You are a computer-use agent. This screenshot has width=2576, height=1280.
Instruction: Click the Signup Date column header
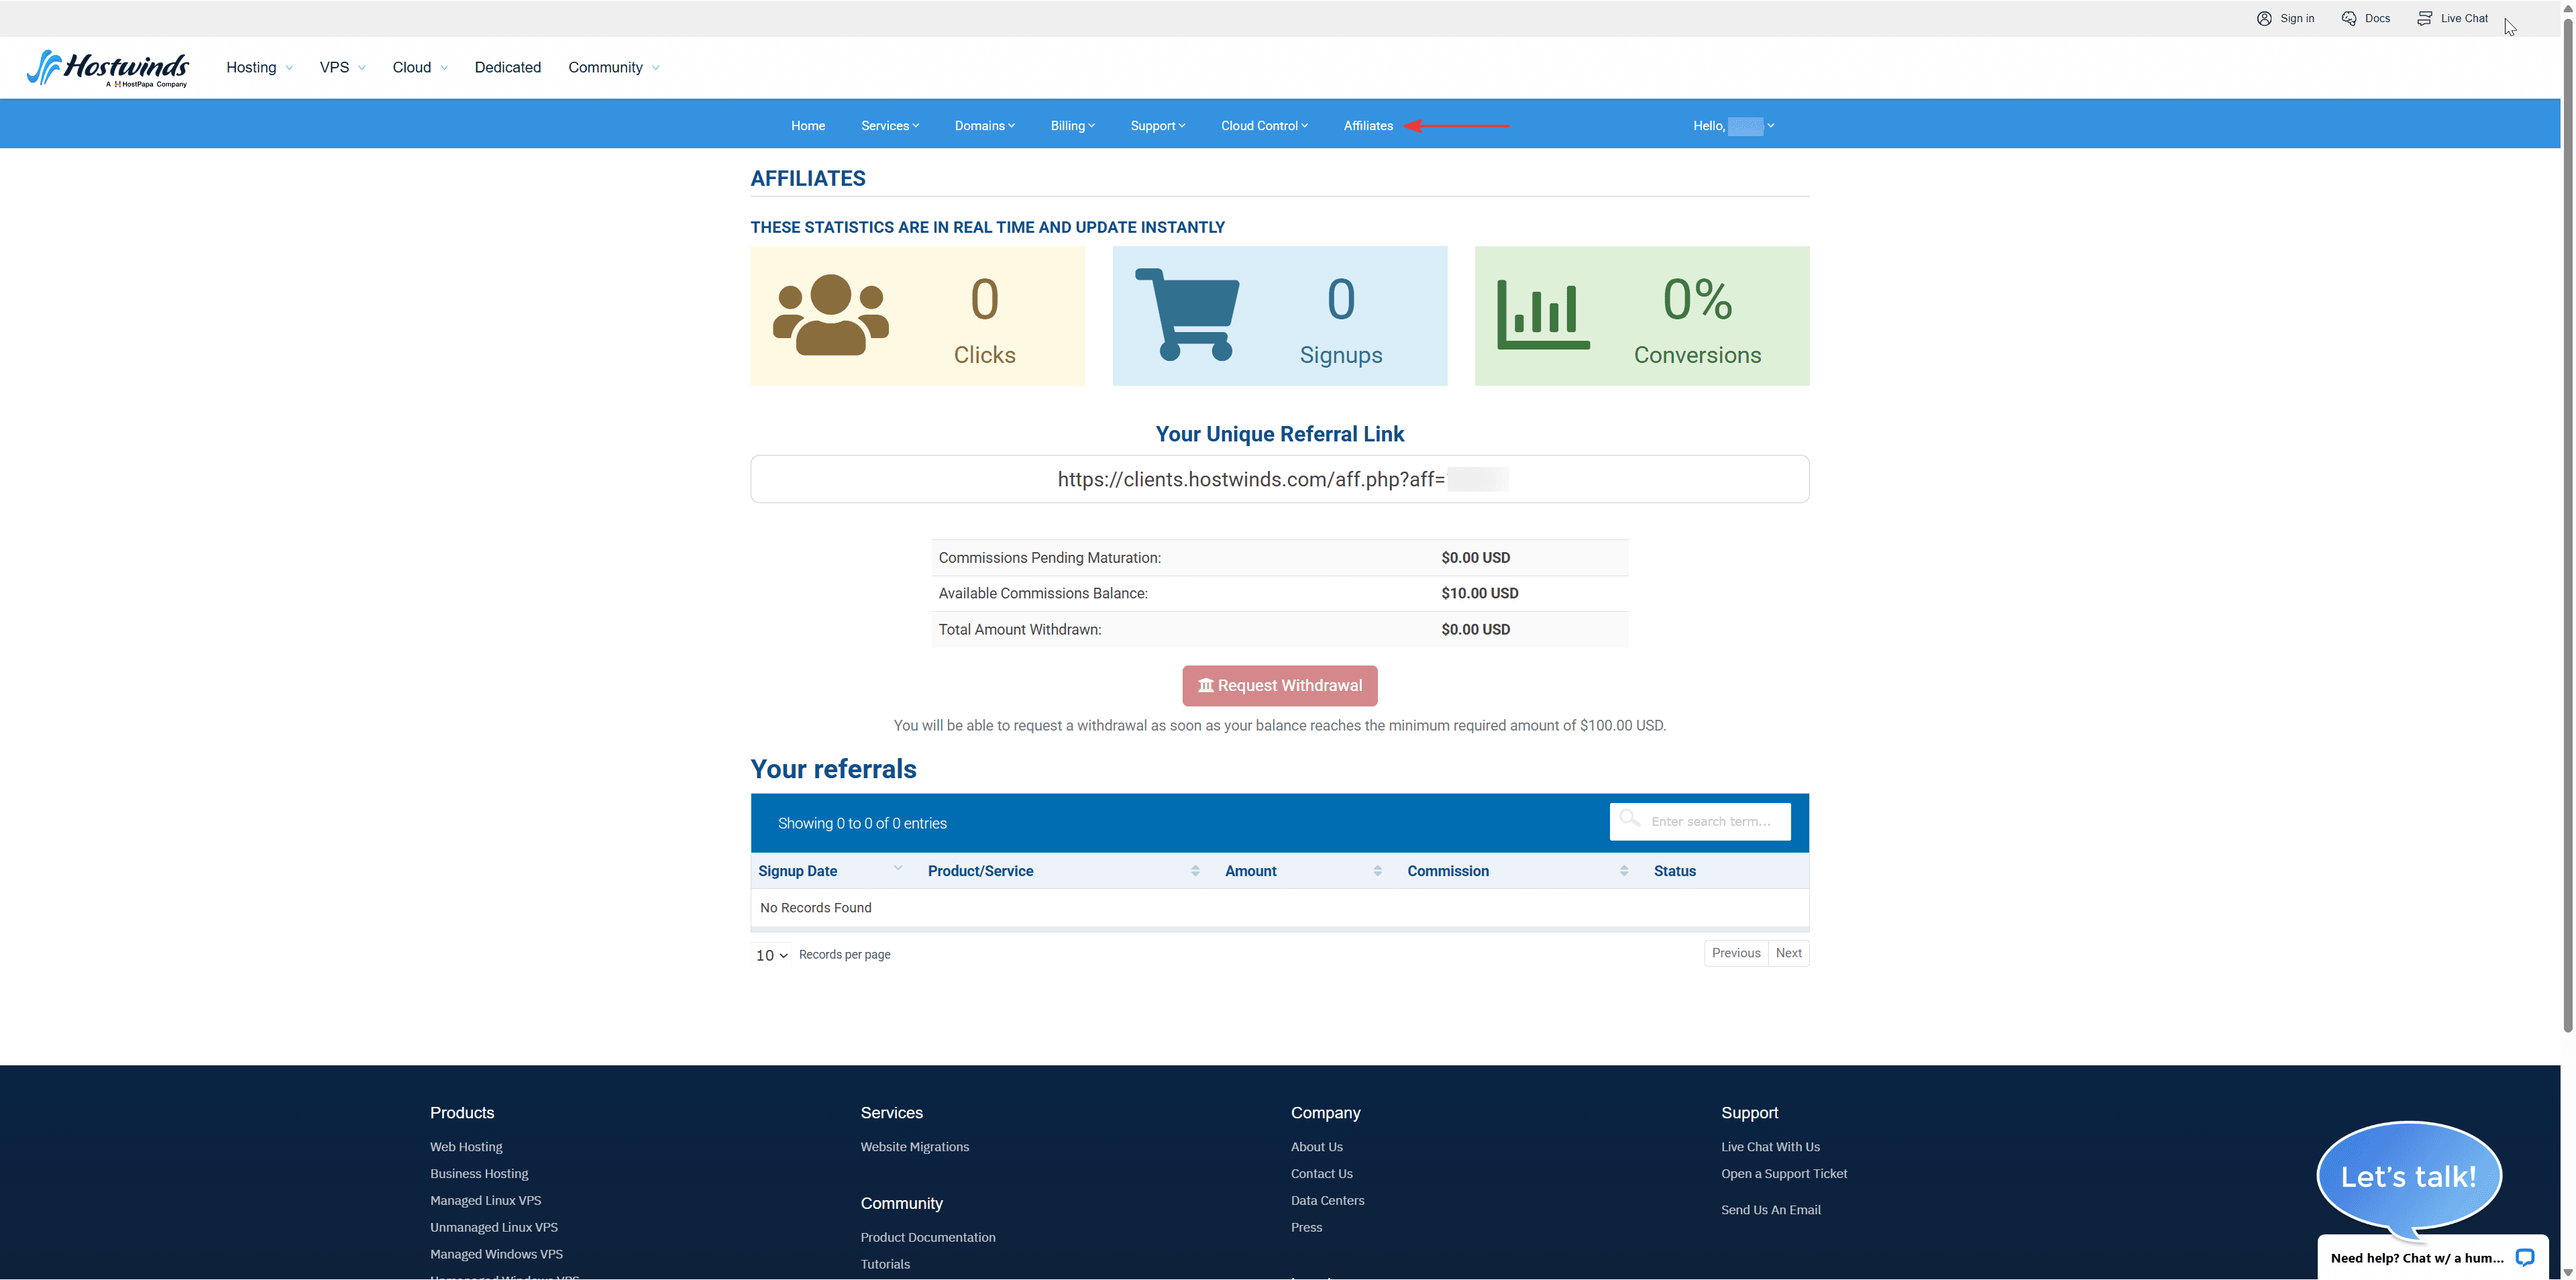tap(798, 871)
